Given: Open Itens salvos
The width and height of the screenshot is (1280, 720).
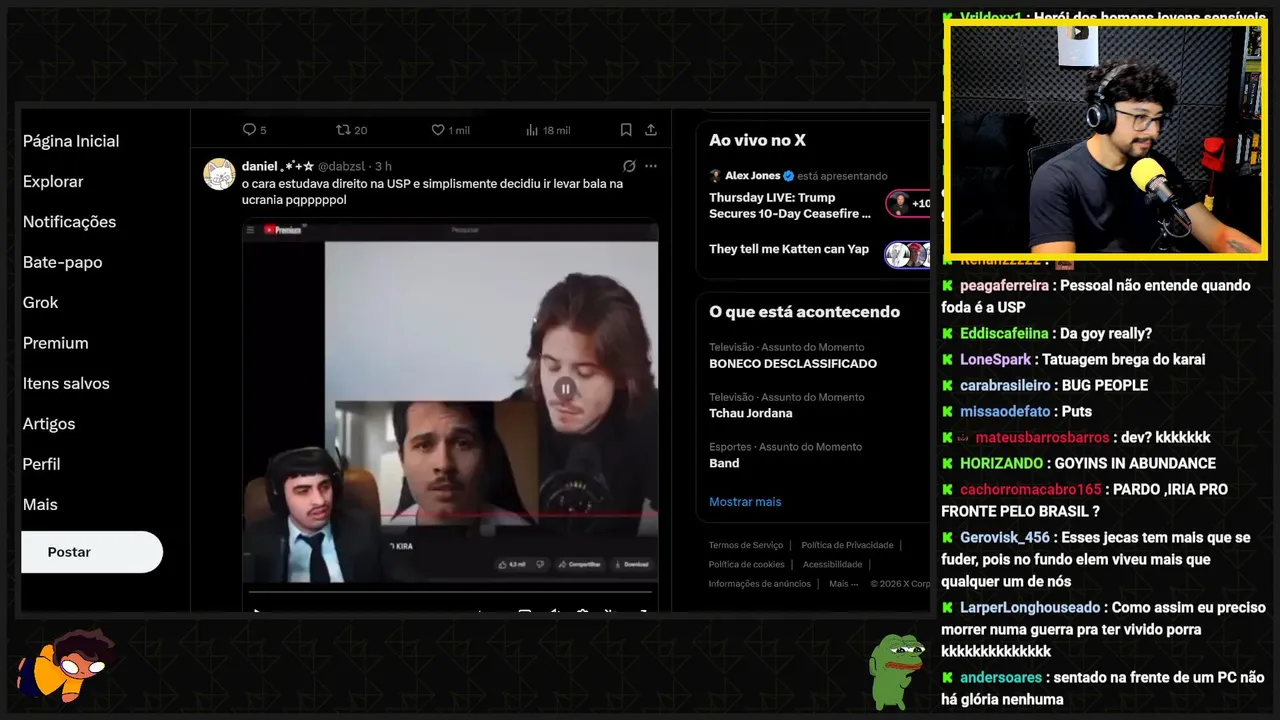Looking at the screenshot, I should [66, 383].
